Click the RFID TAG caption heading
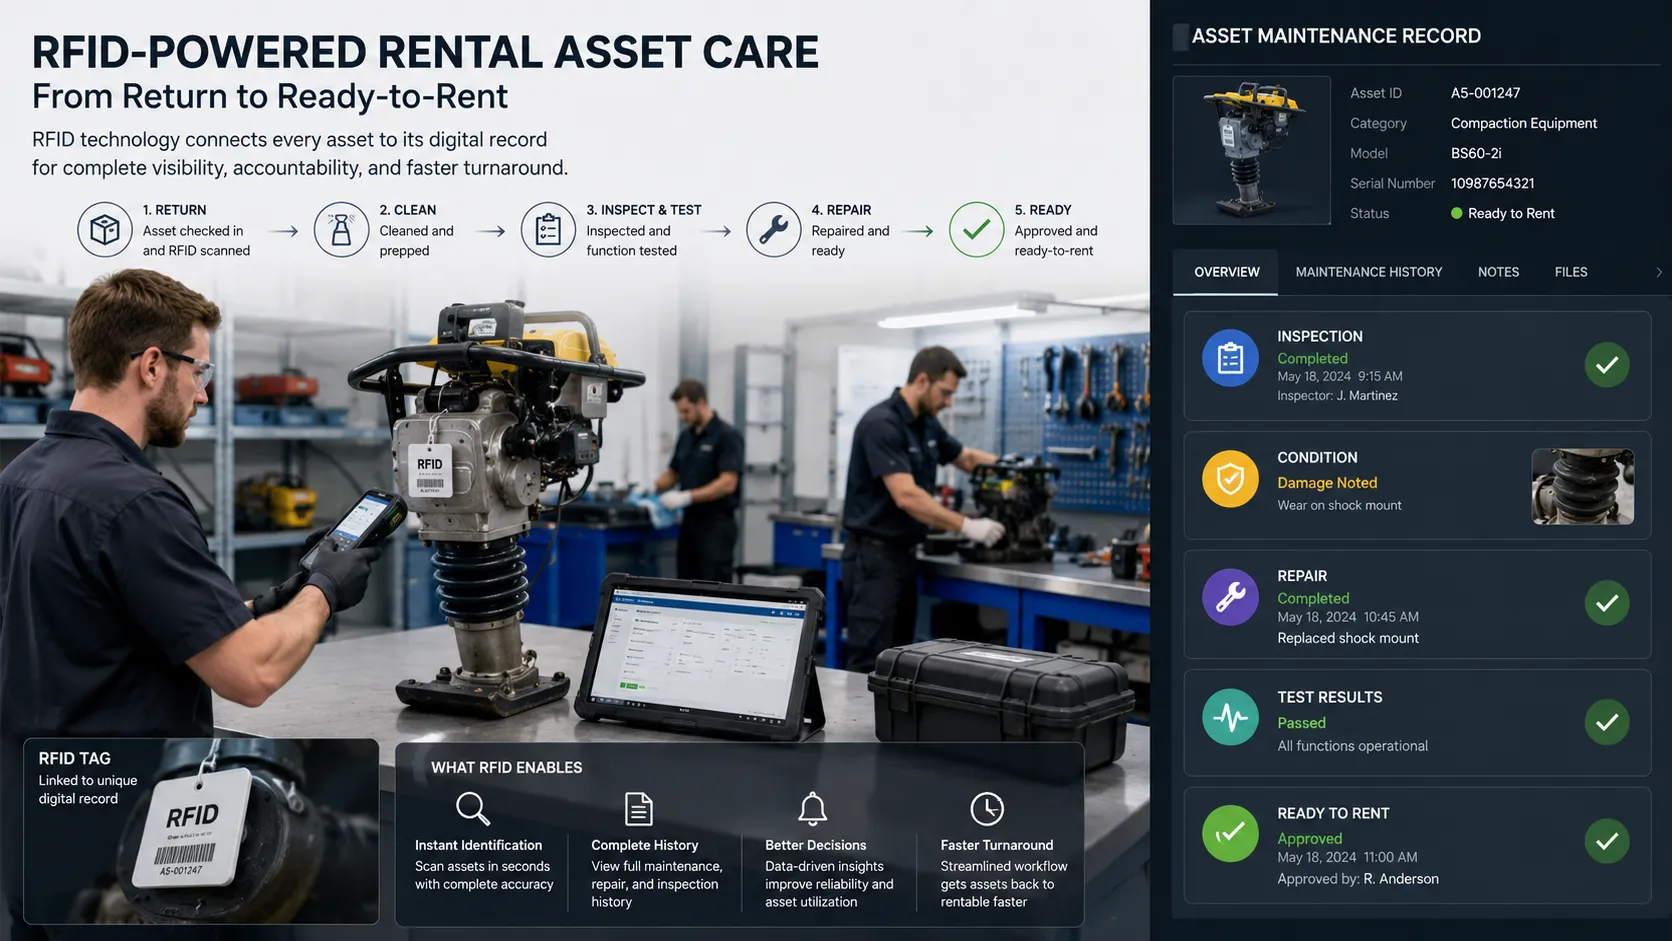1672x941 pixels. click(x=74, y=759)
